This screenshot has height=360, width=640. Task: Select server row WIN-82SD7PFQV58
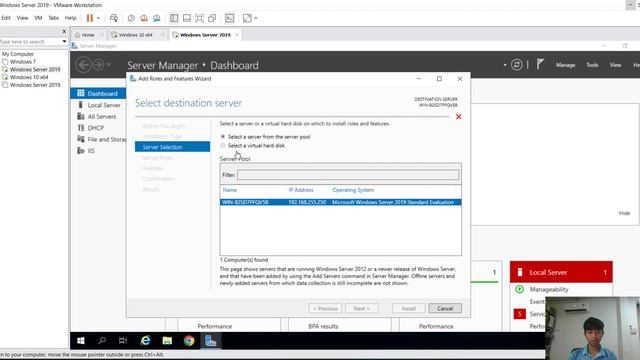click(x=341, y=202)
